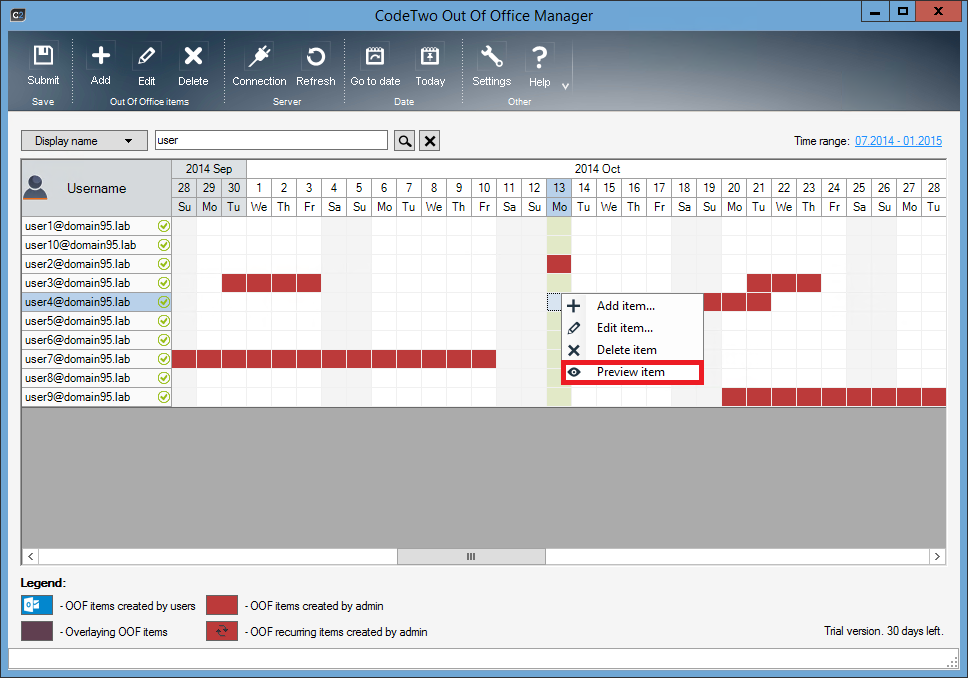Expand the Display name filter dropdown
The width and height of the screenshot is (968, 678).
pos(84,141)
